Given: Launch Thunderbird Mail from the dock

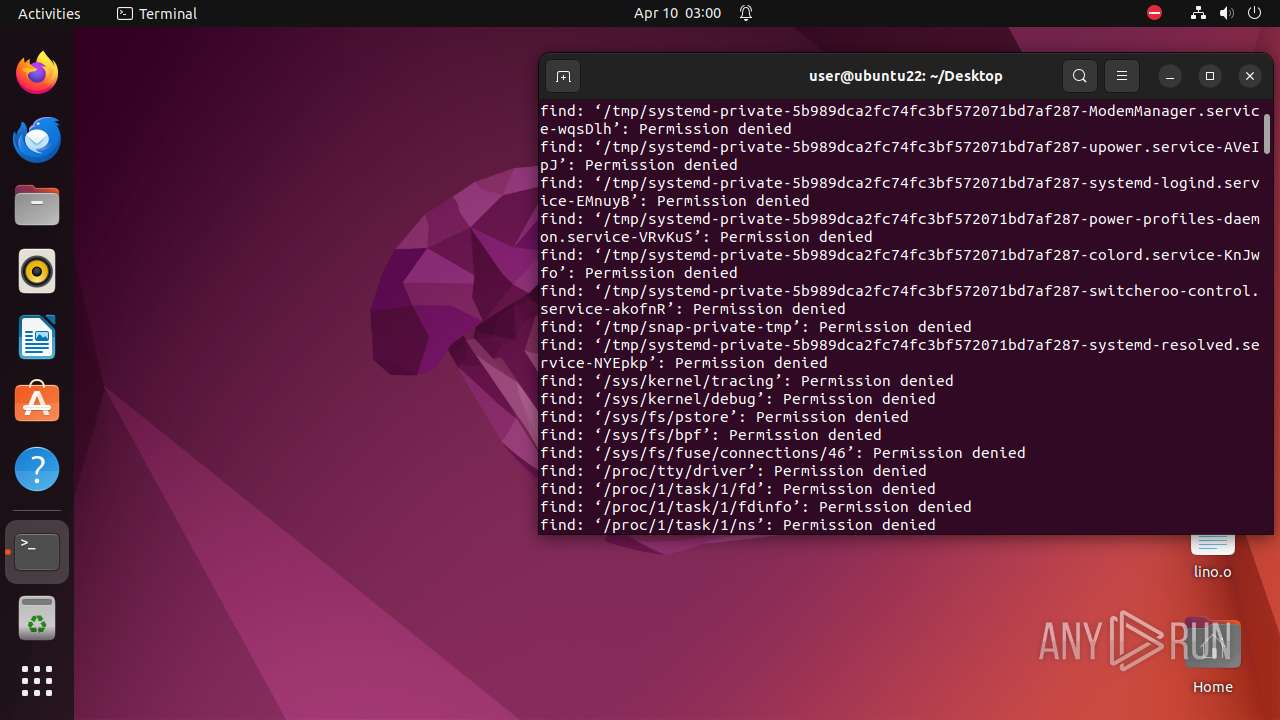Looking at the screenshot, I should point(37,140).
